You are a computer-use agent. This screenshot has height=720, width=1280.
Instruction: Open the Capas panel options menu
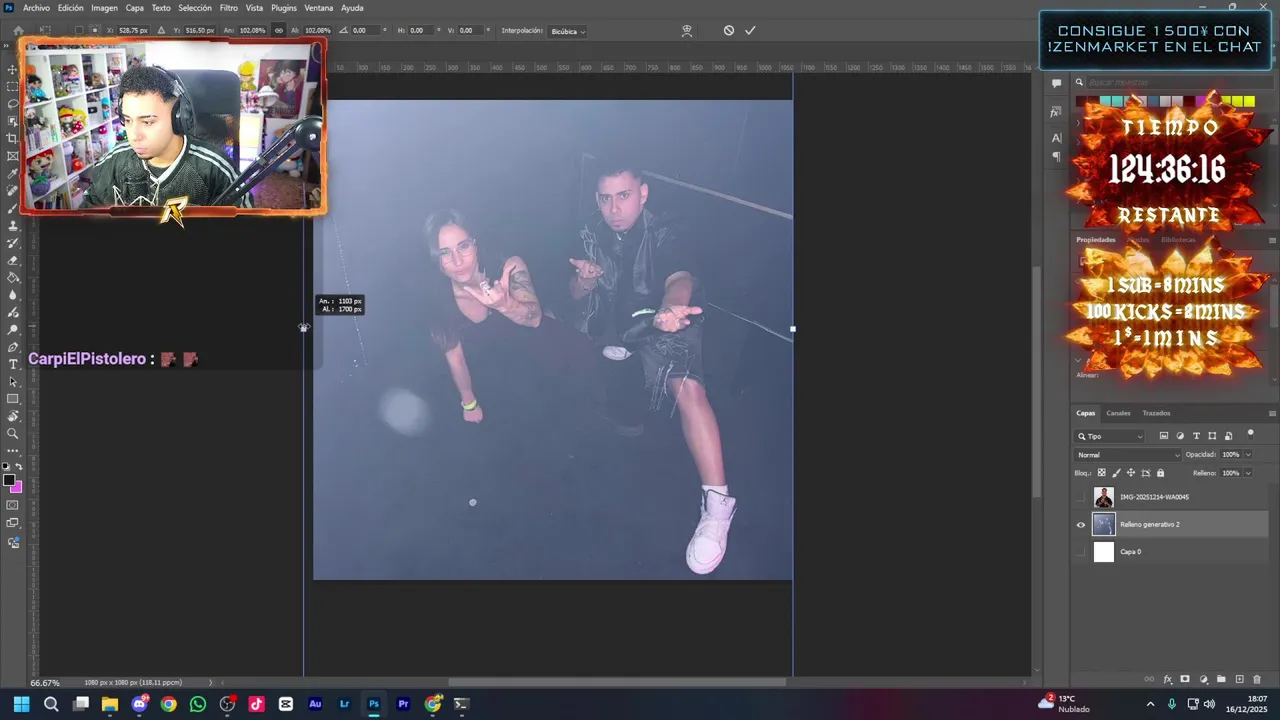point(1272,413)
